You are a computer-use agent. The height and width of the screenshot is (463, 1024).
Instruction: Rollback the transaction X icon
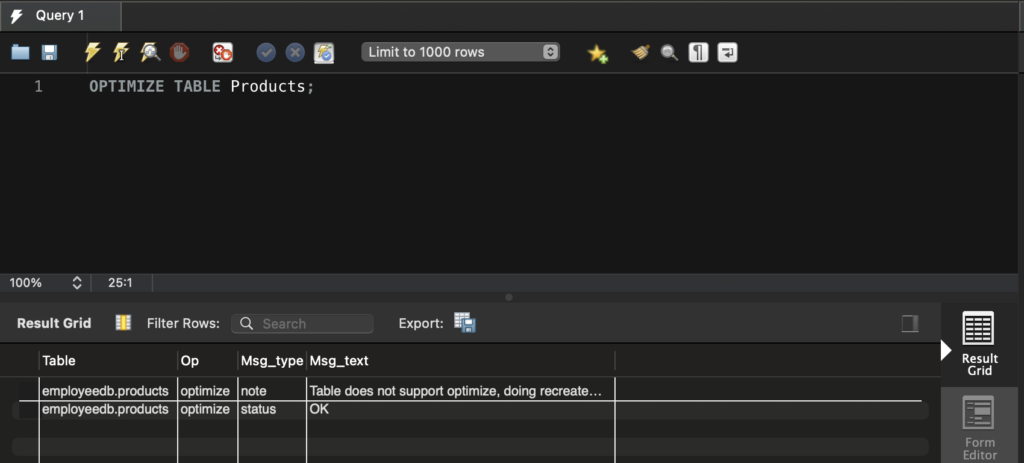(295, 53)
